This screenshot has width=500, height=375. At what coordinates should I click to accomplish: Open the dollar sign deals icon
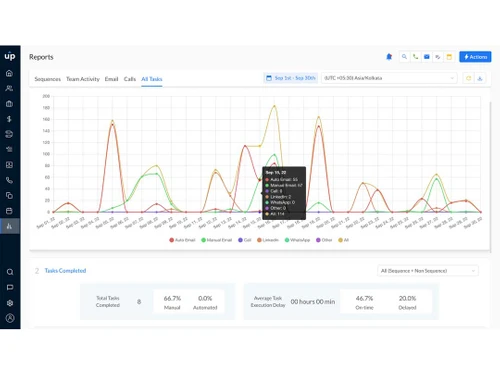click(x=9, y=119)
